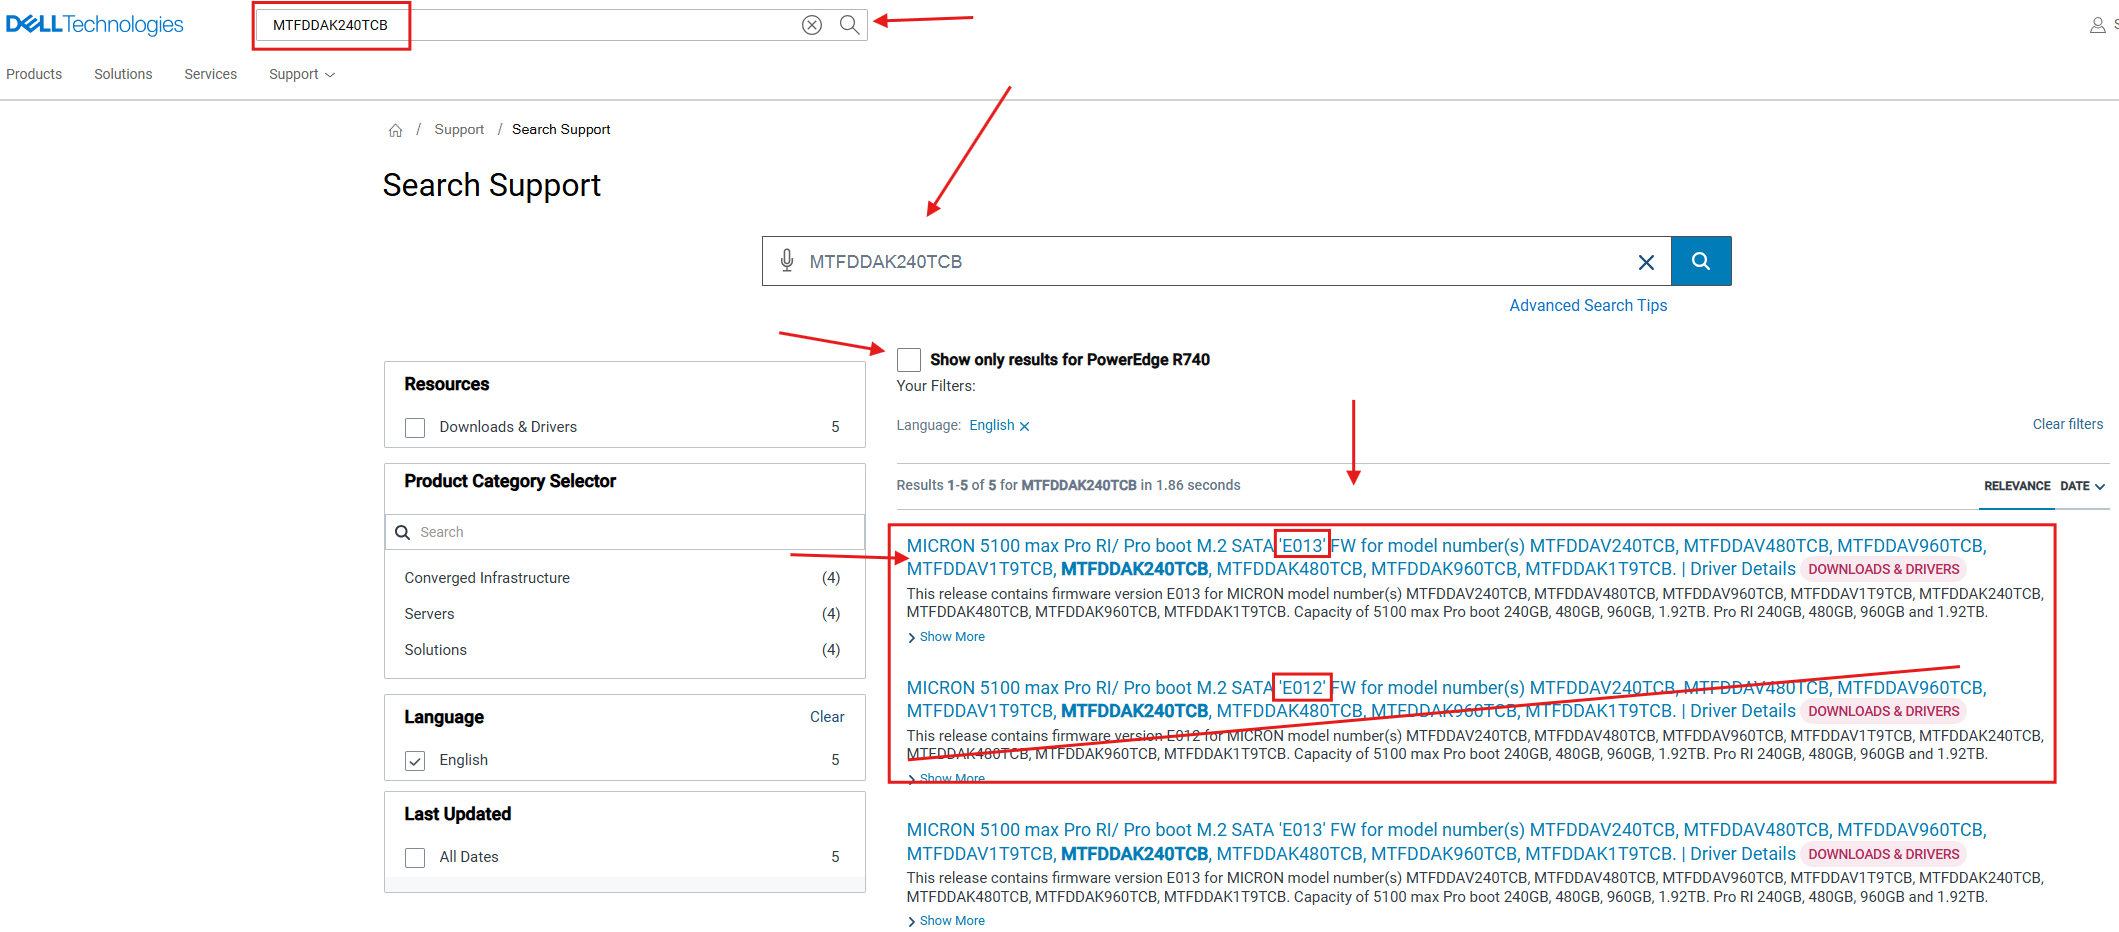Open the Services menu
Viewport: 2119px width, 932px height.
click(x=210, y=74)
